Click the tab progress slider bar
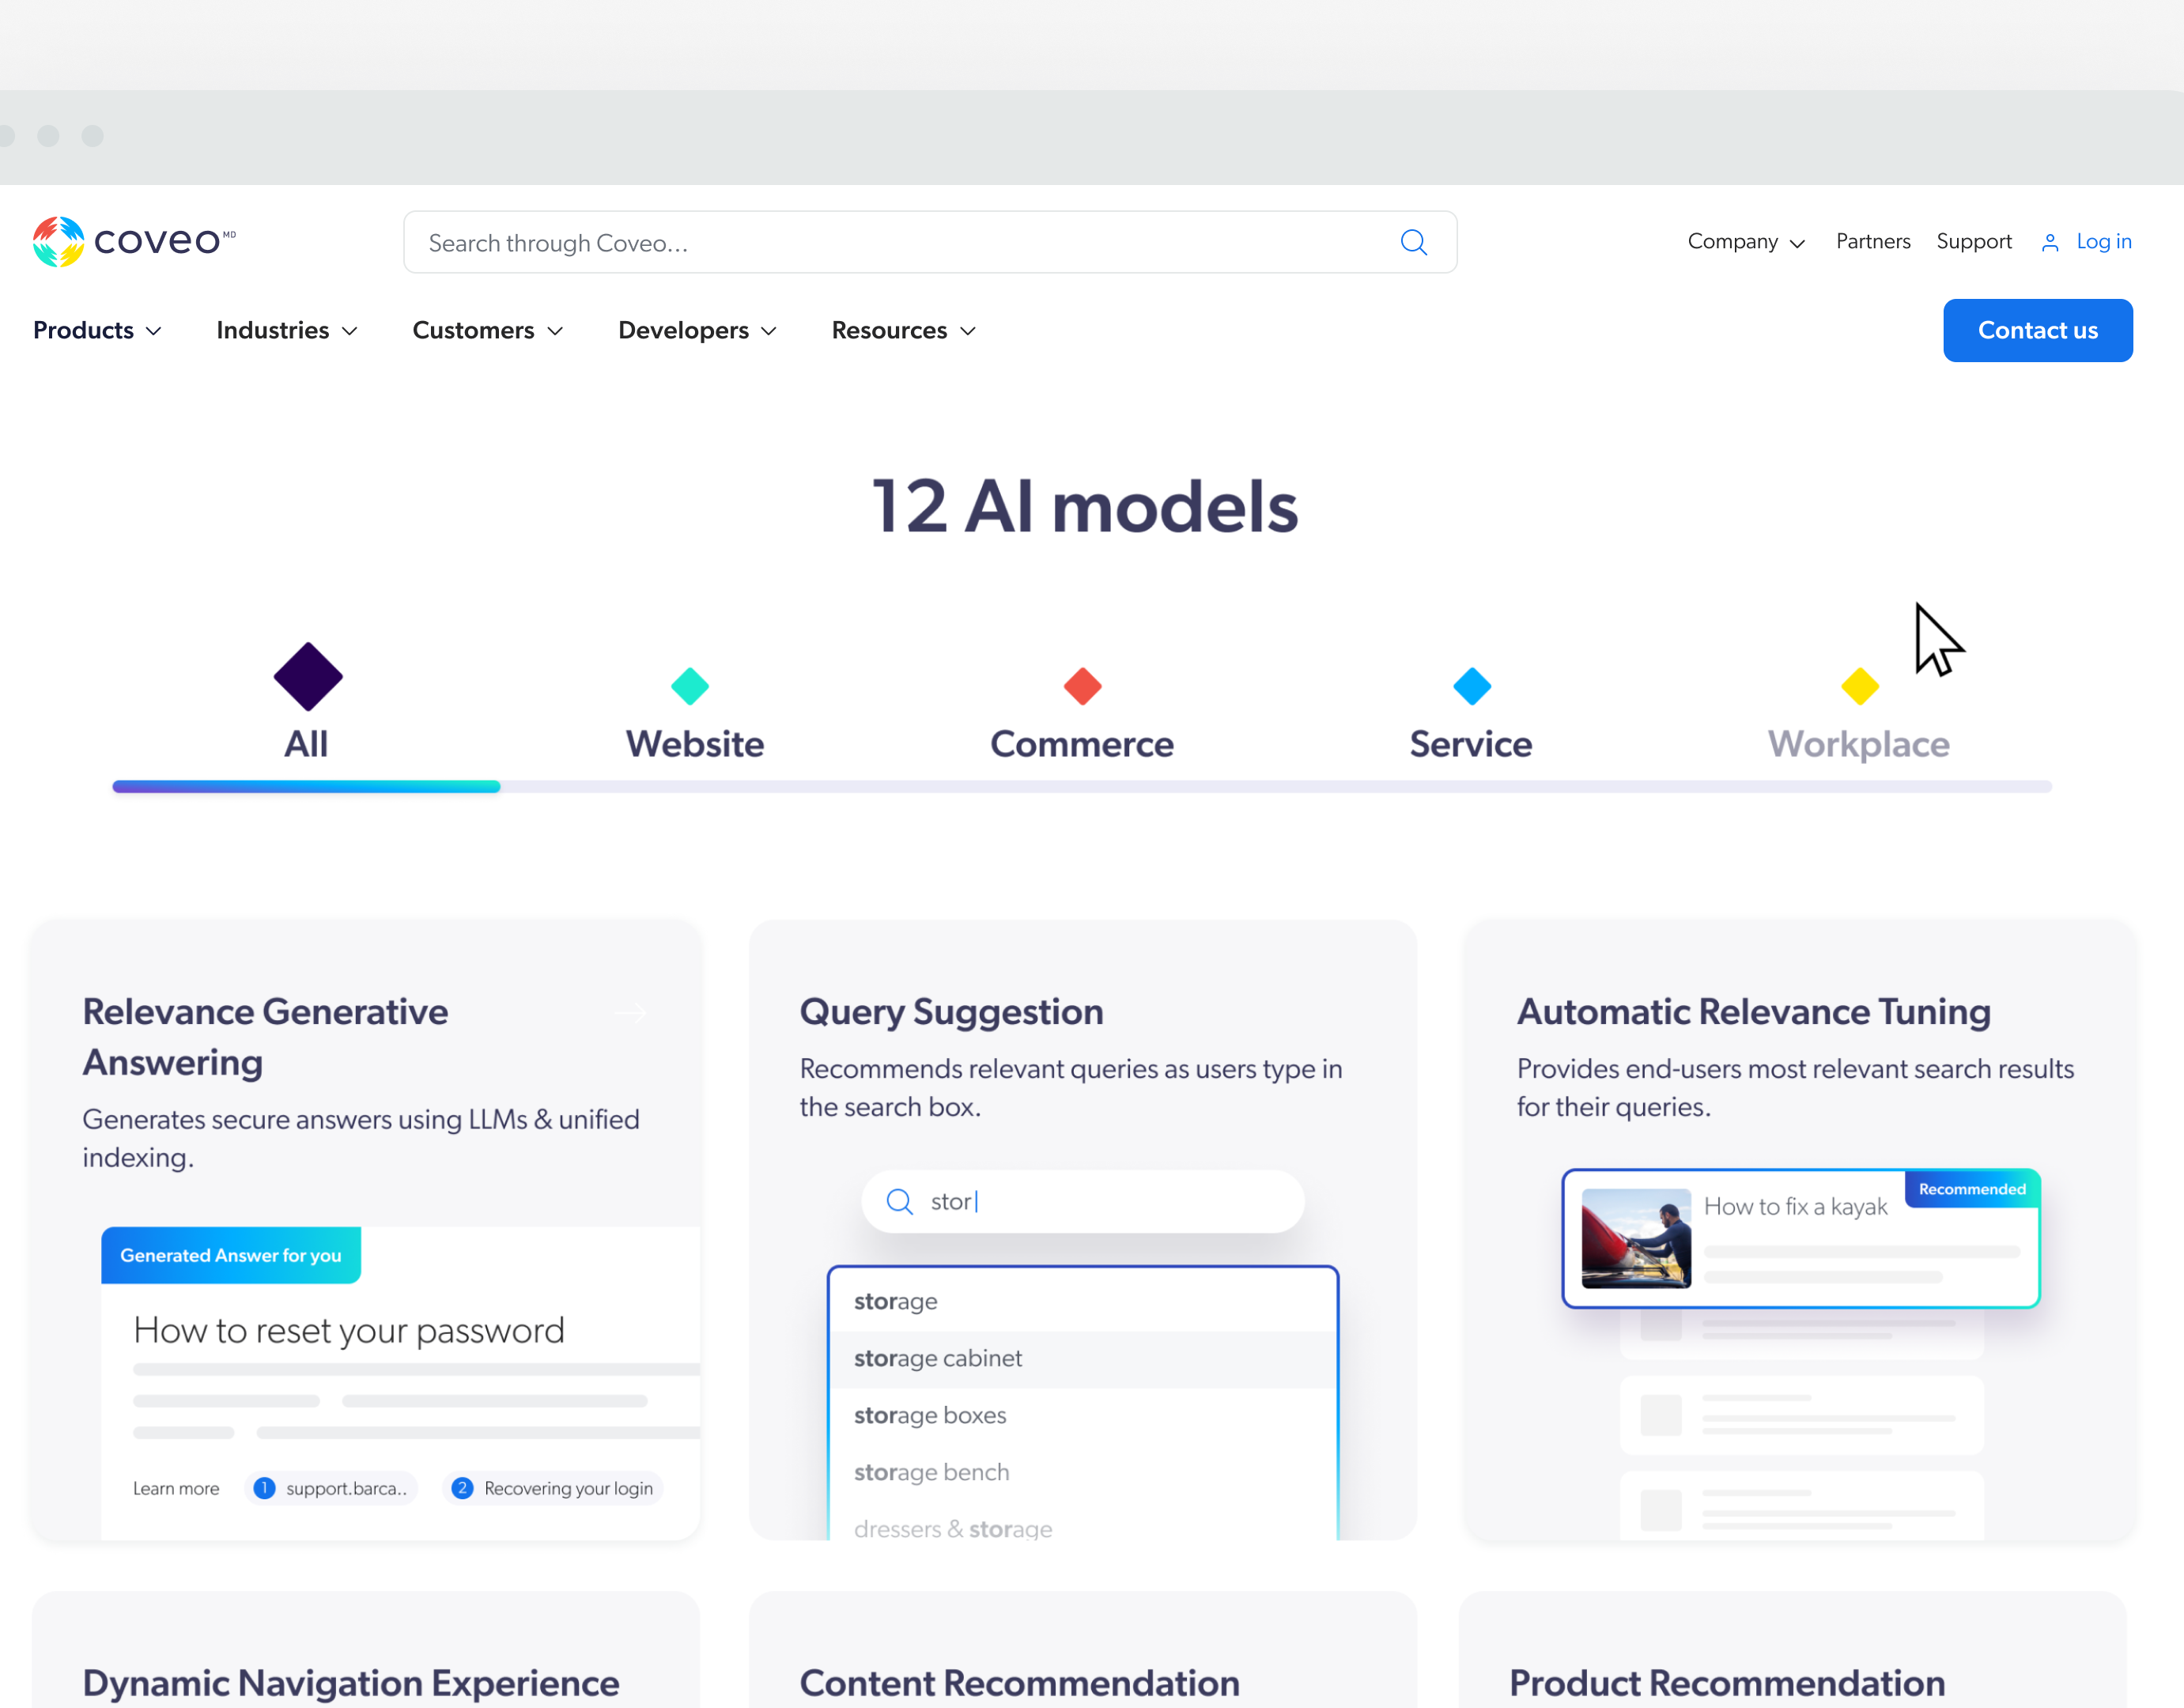The height and width of the screenshot is (1708, 2184). (1082, 787)
